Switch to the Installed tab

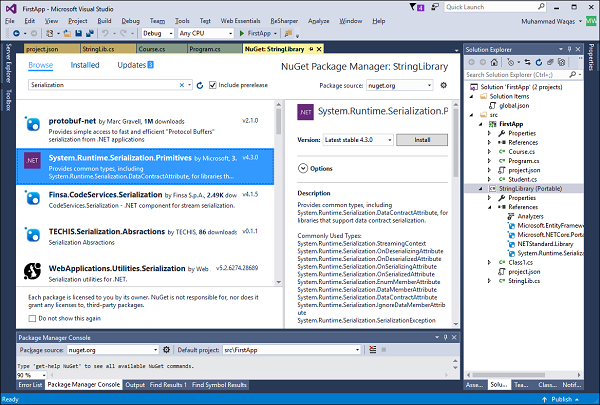click(85, 65)
